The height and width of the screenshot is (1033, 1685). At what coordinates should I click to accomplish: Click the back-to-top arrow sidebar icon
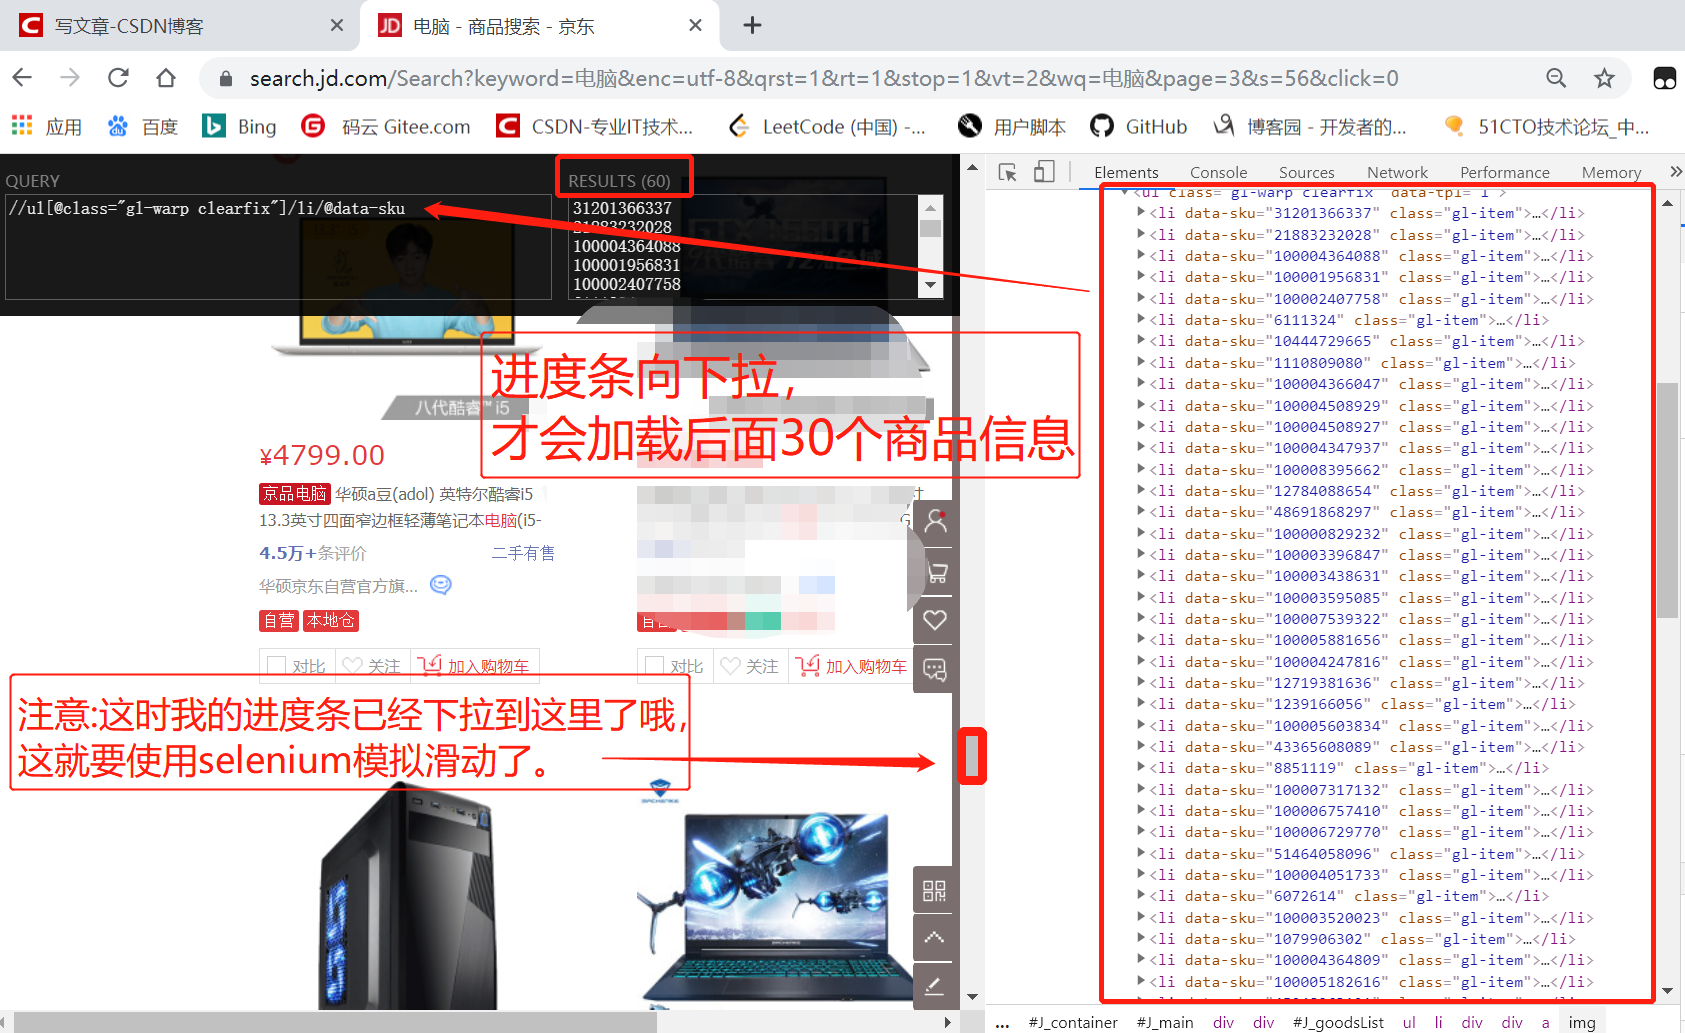(x=934, y=938)
